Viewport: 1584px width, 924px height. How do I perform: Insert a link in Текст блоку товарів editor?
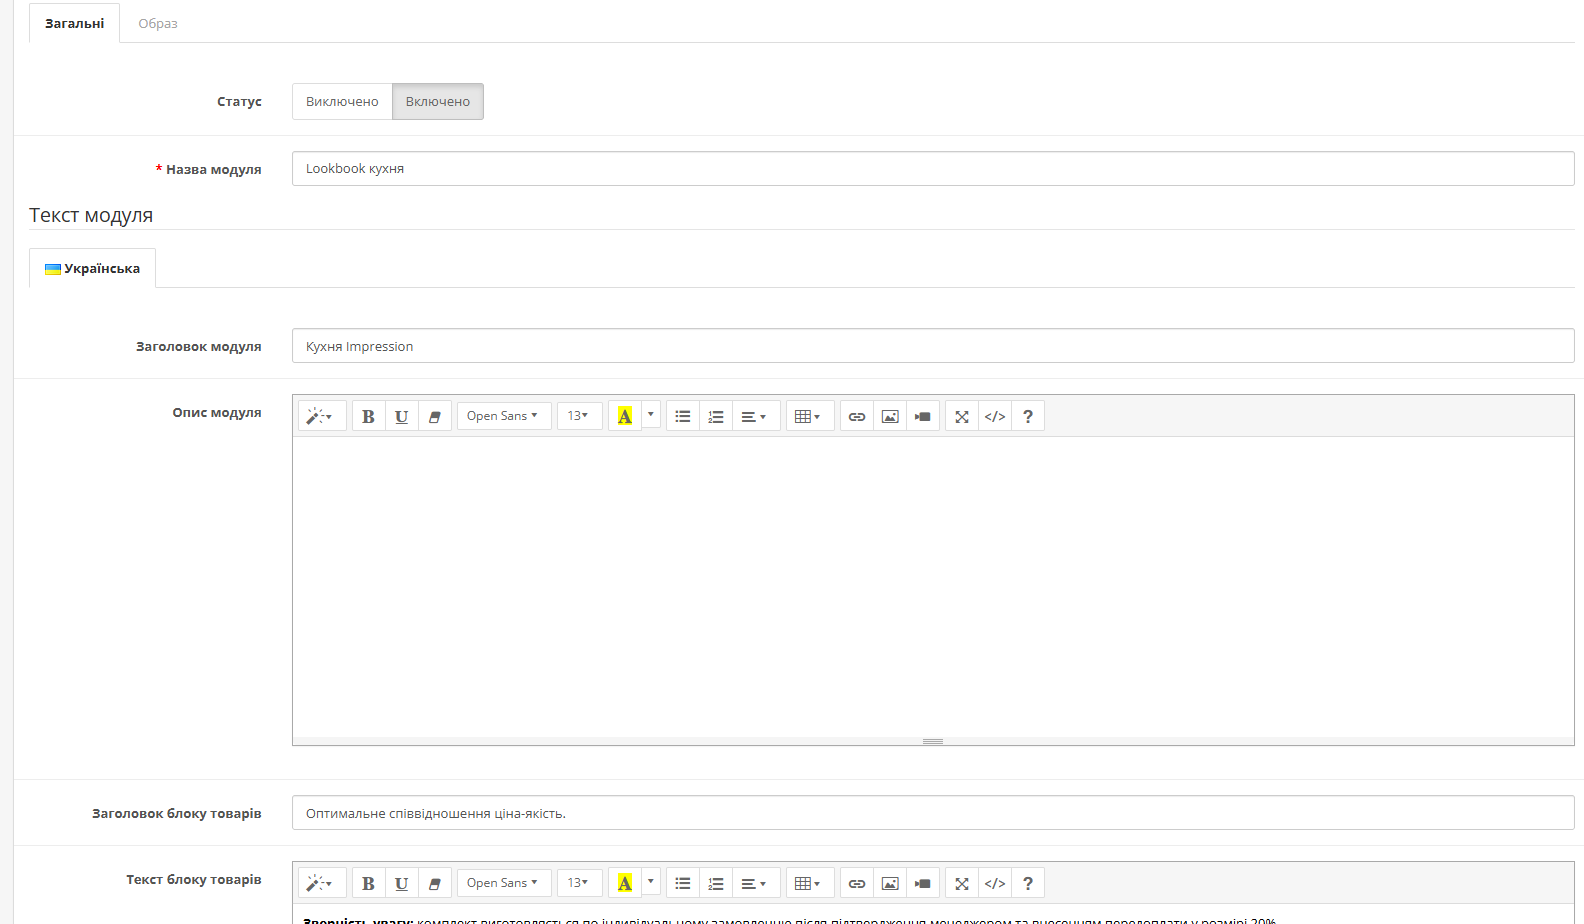click(x=857, y=883)
